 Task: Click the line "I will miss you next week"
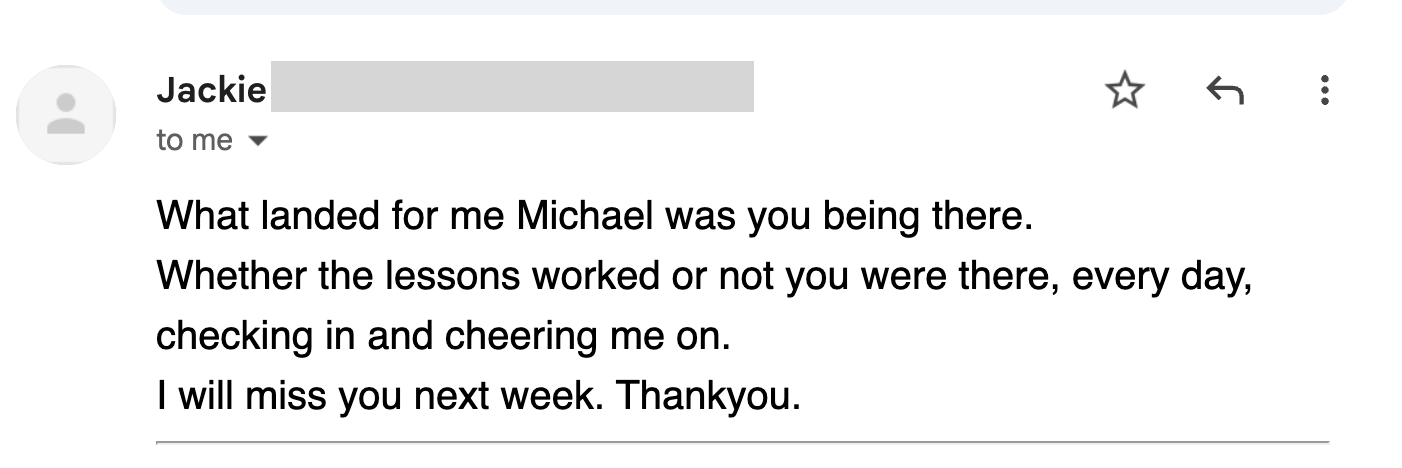pos(478,397)
